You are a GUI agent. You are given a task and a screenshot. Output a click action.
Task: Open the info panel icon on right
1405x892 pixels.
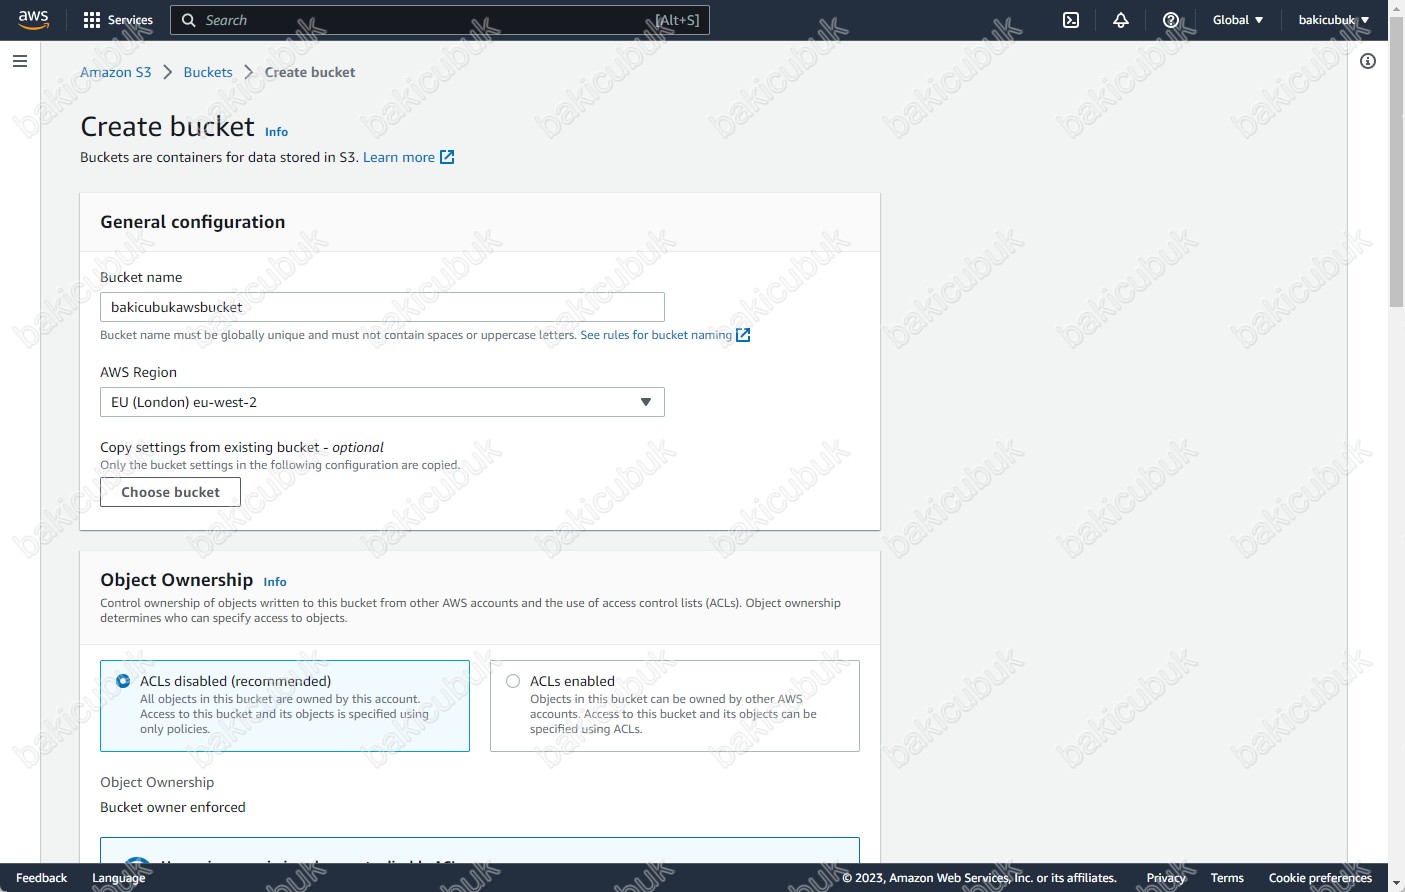coord(1368,61)
